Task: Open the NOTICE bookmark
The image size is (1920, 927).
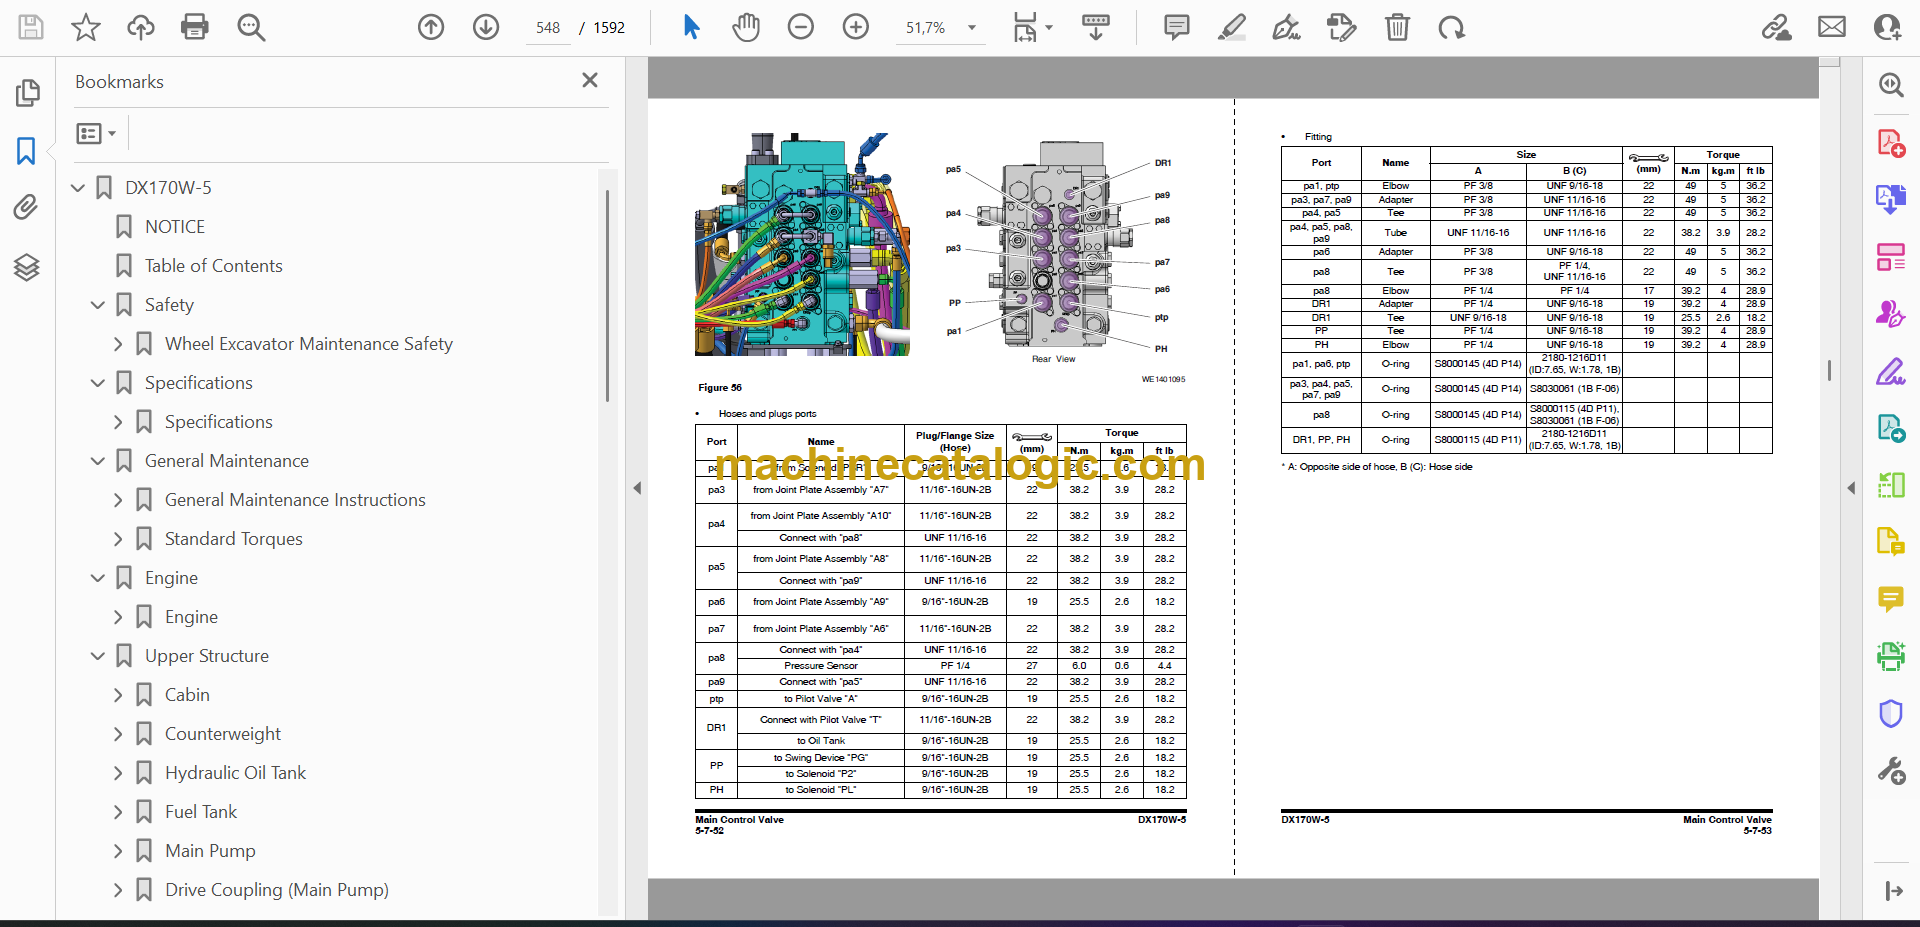Action: pos(174,227)
